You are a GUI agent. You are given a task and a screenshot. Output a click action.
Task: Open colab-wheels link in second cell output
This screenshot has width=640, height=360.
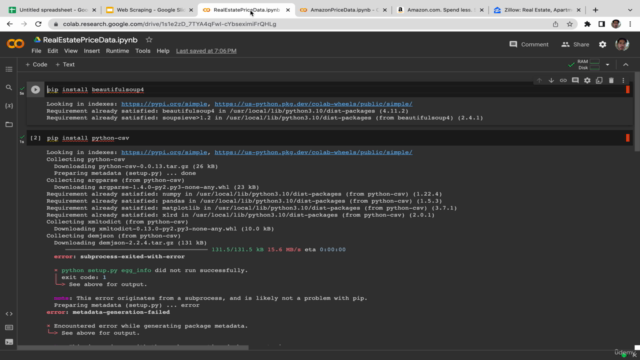pos(313,152)
